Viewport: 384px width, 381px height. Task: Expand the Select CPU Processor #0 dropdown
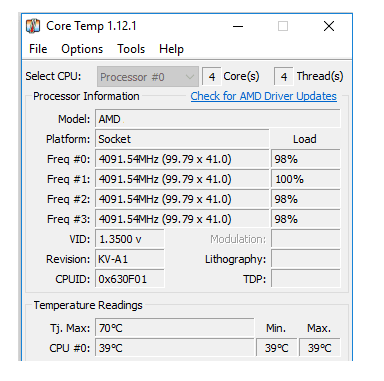point(148,77)
